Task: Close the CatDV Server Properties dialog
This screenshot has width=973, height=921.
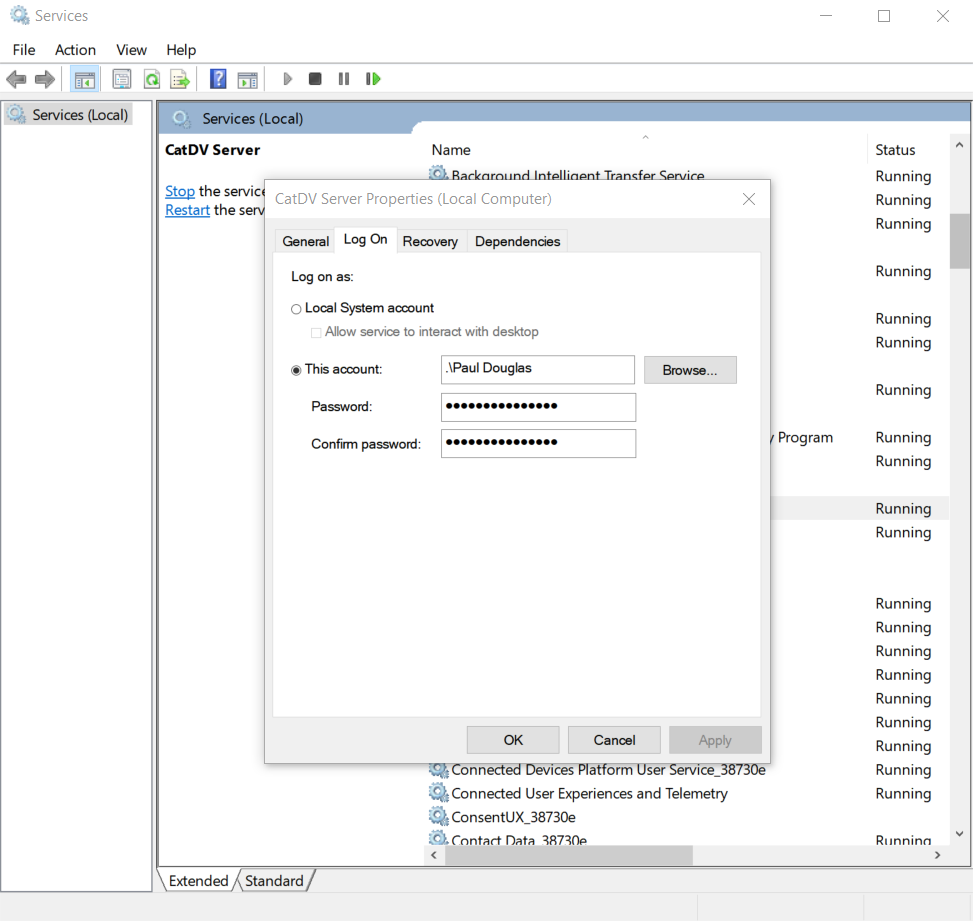Action: pos(749,199)
